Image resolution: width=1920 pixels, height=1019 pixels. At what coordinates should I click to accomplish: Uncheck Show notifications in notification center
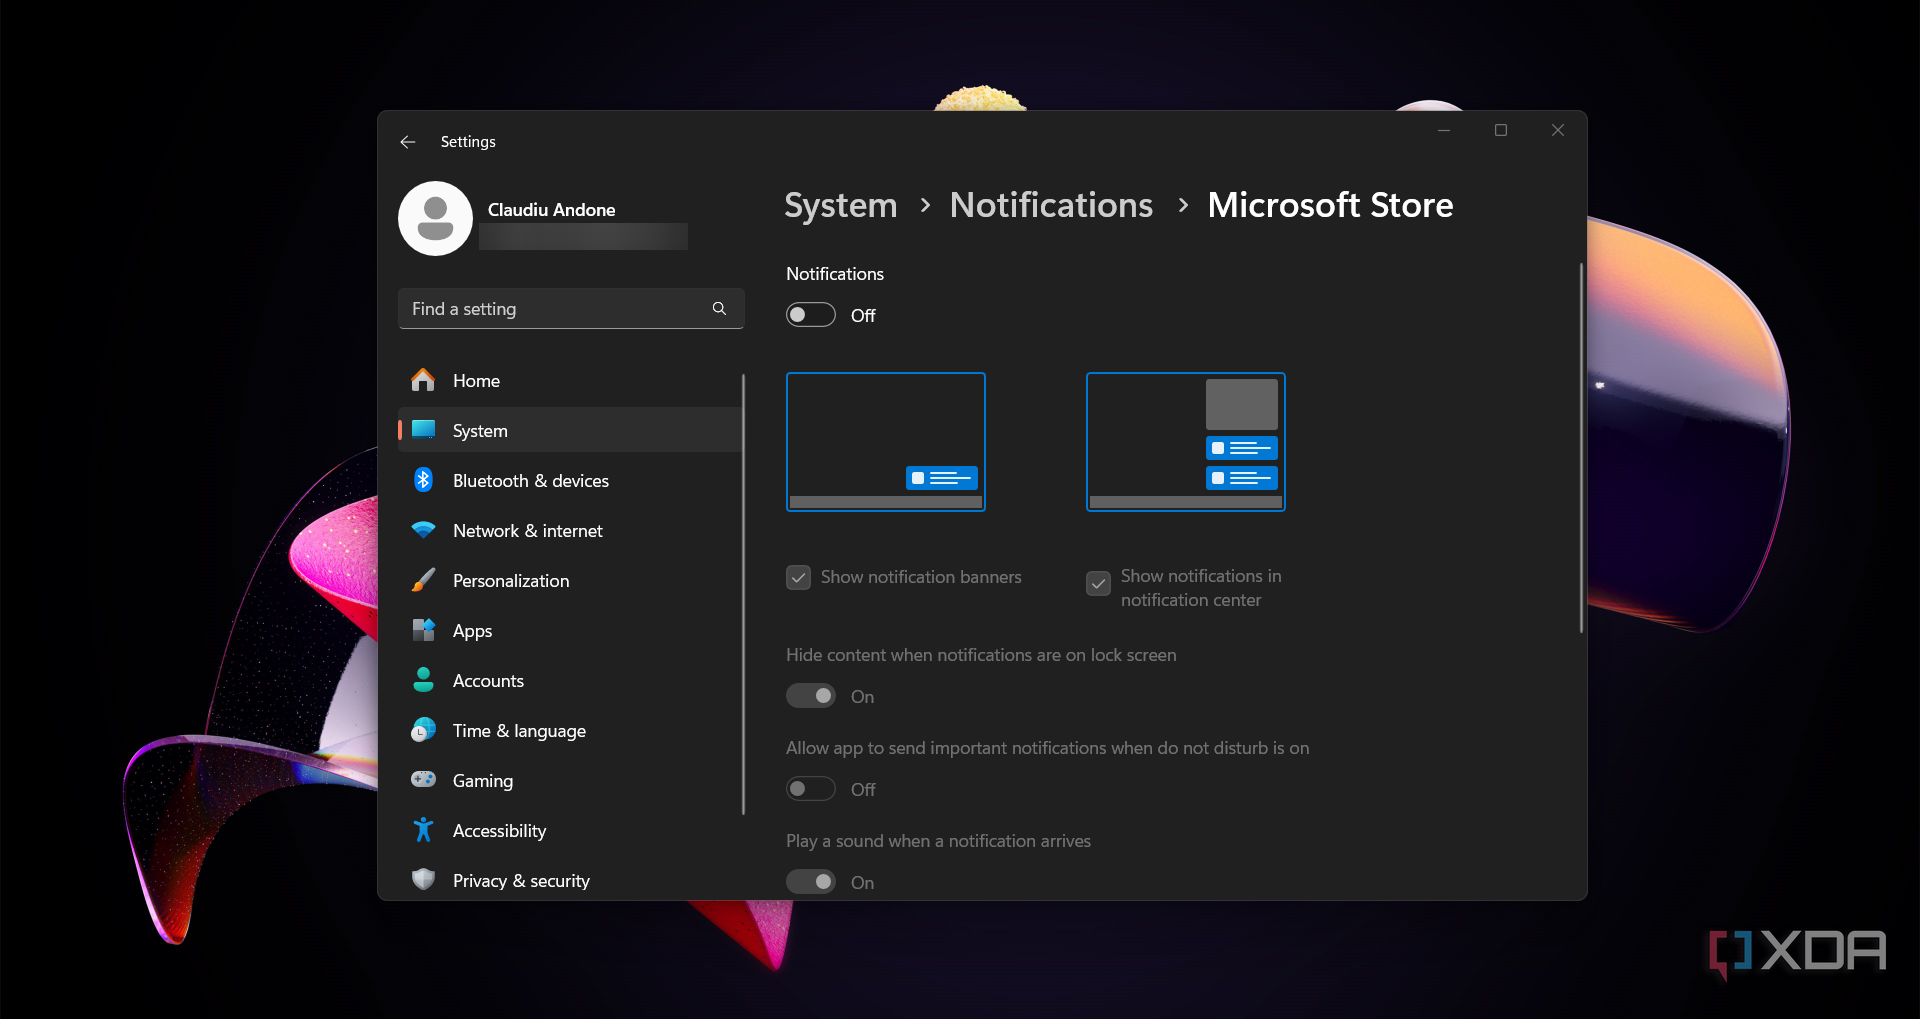click(x=1098, y=584)
